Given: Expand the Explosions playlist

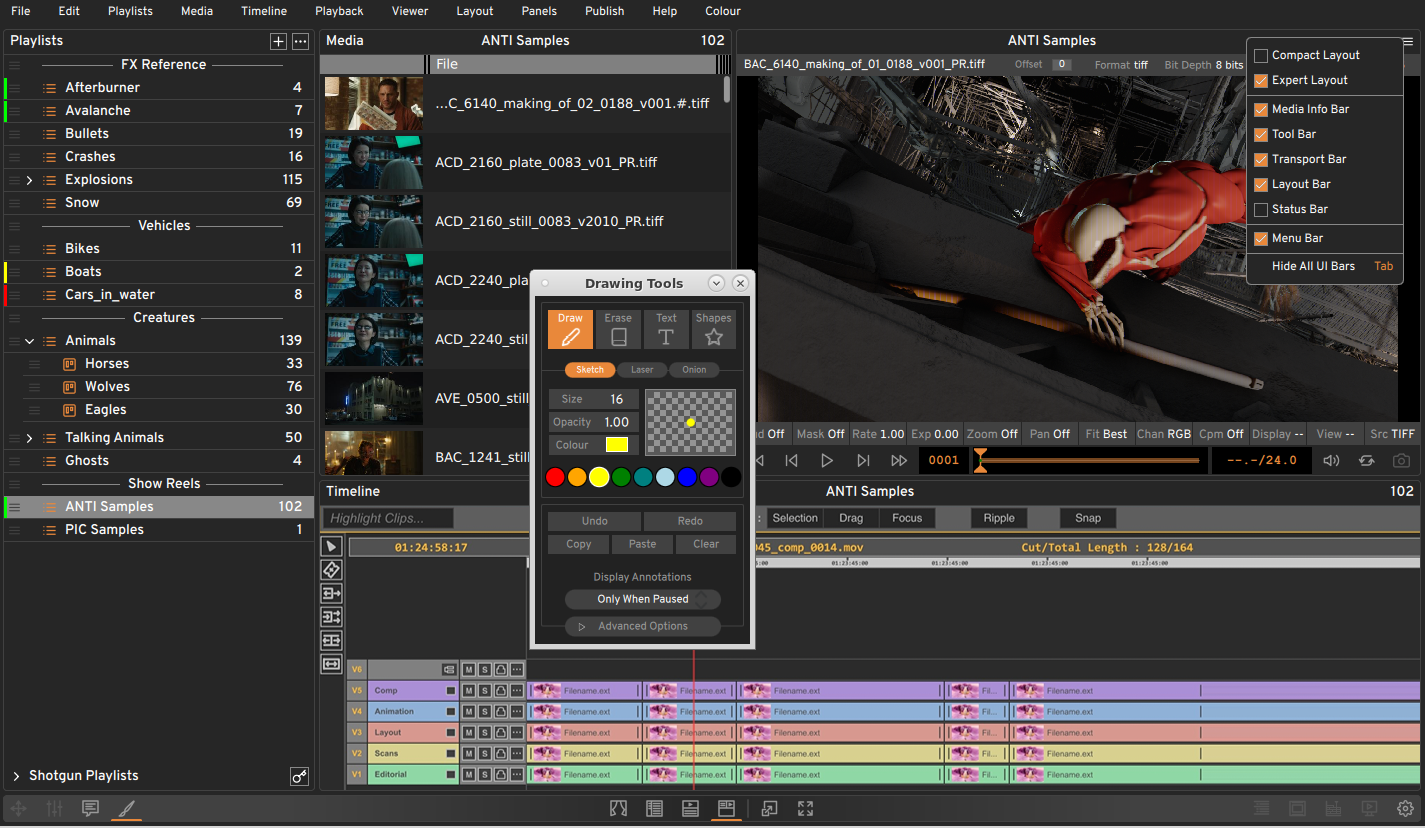Looking at the screenshot, I should [x=28, y=179].
